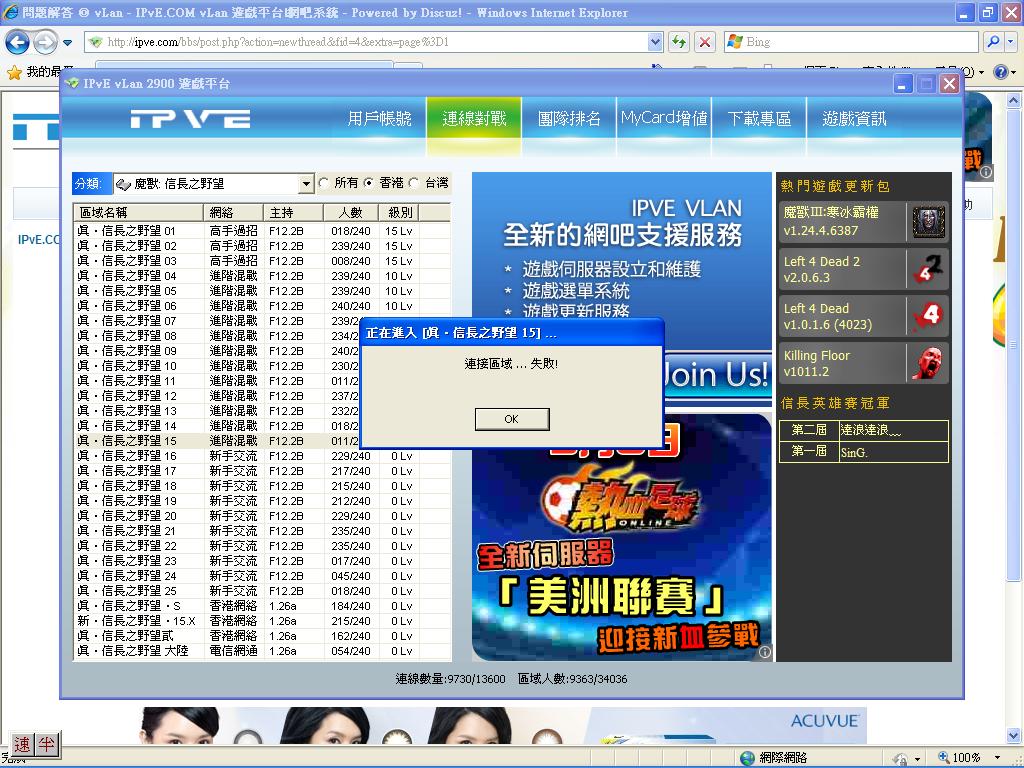Click the green Refresh page icon
The width and height of the screenshot is (1024, 768).
679,42
